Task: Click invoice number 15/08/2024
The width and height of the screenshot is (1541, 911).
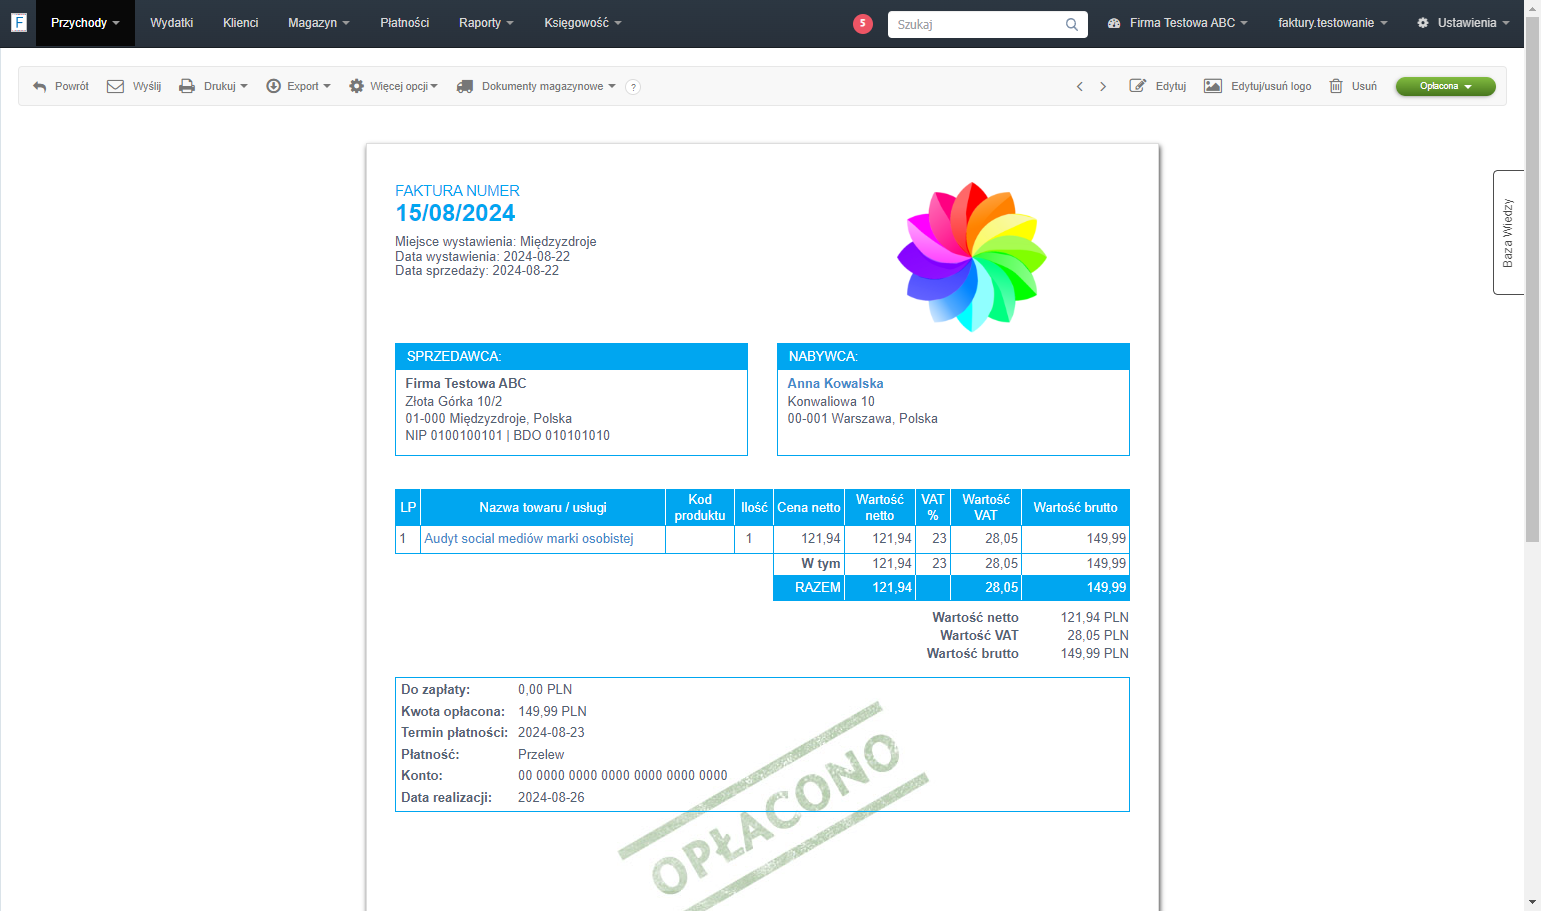Action: pyautogui.click(x=455, y=213)
